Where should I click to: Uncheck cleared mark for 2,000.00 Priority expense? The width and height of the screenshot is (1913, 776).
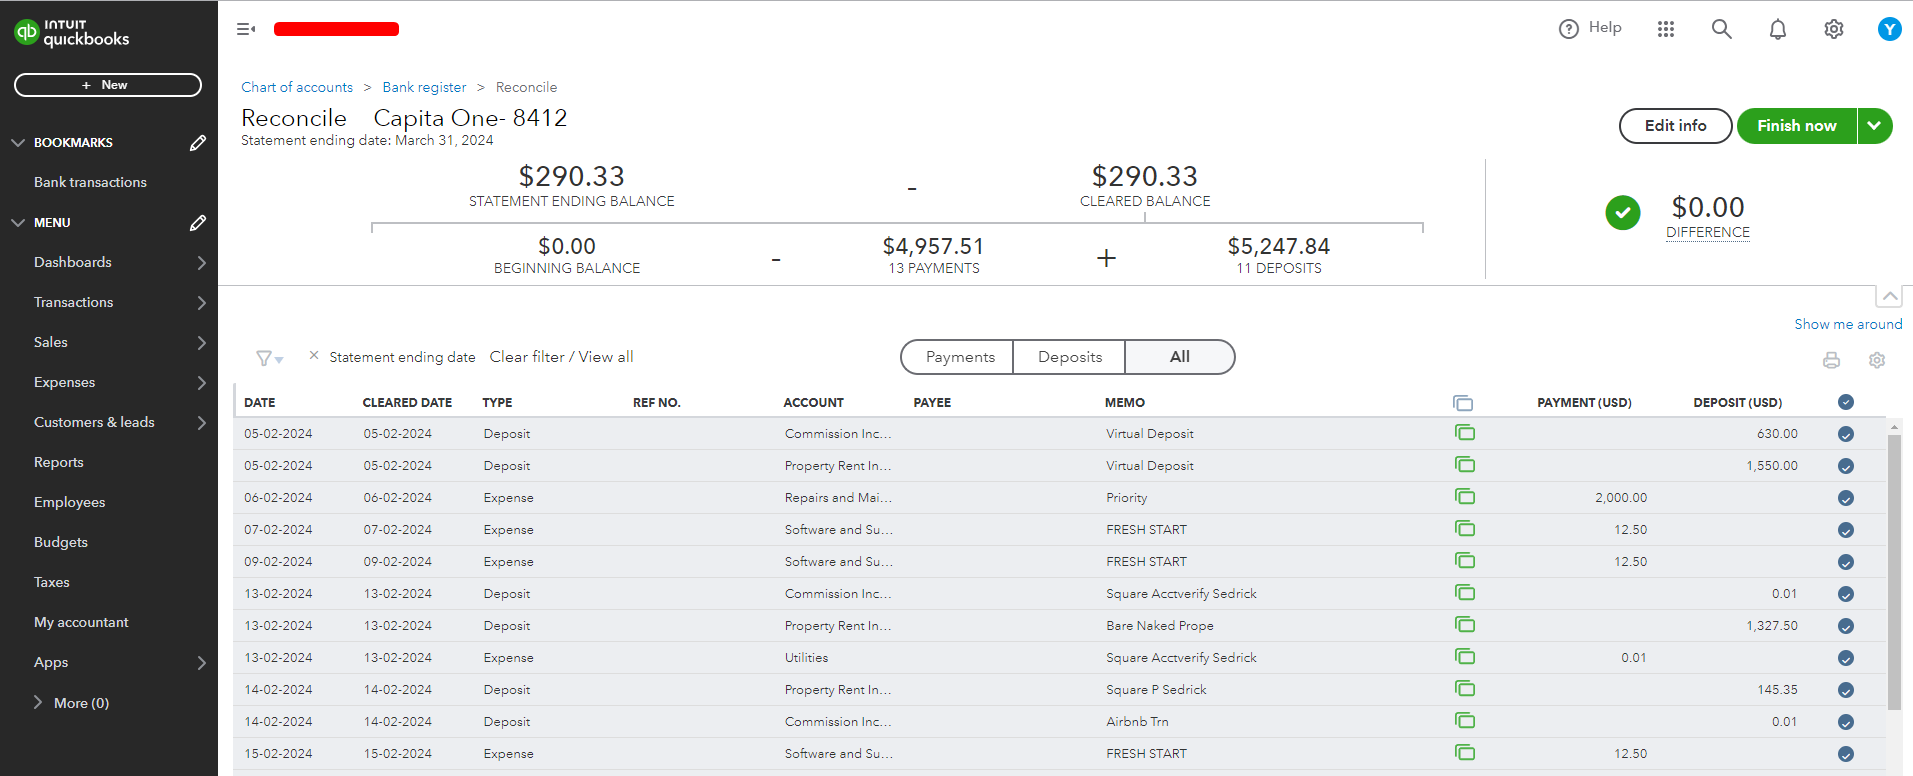pos(1846,498)
